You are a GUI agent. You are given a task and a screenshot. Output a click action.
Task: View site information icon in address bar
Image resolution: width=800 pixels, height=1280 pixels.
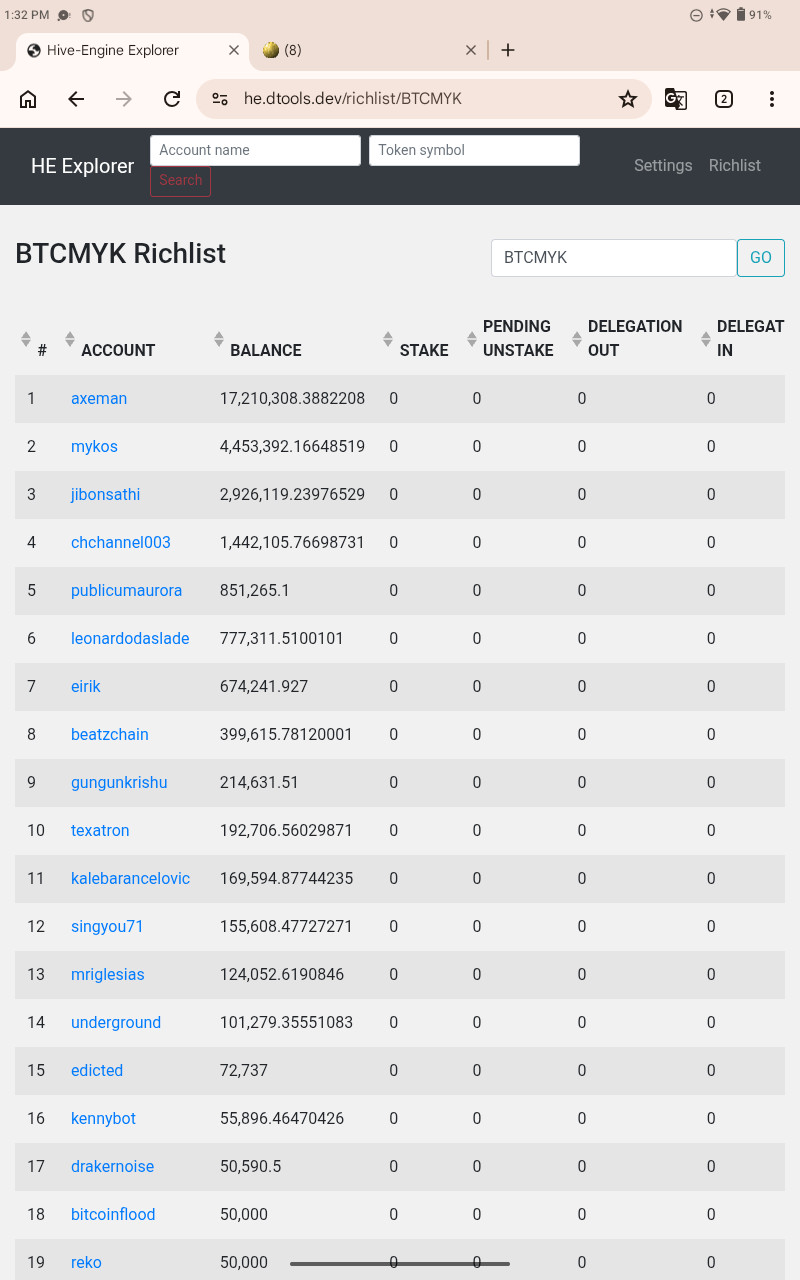220,99
